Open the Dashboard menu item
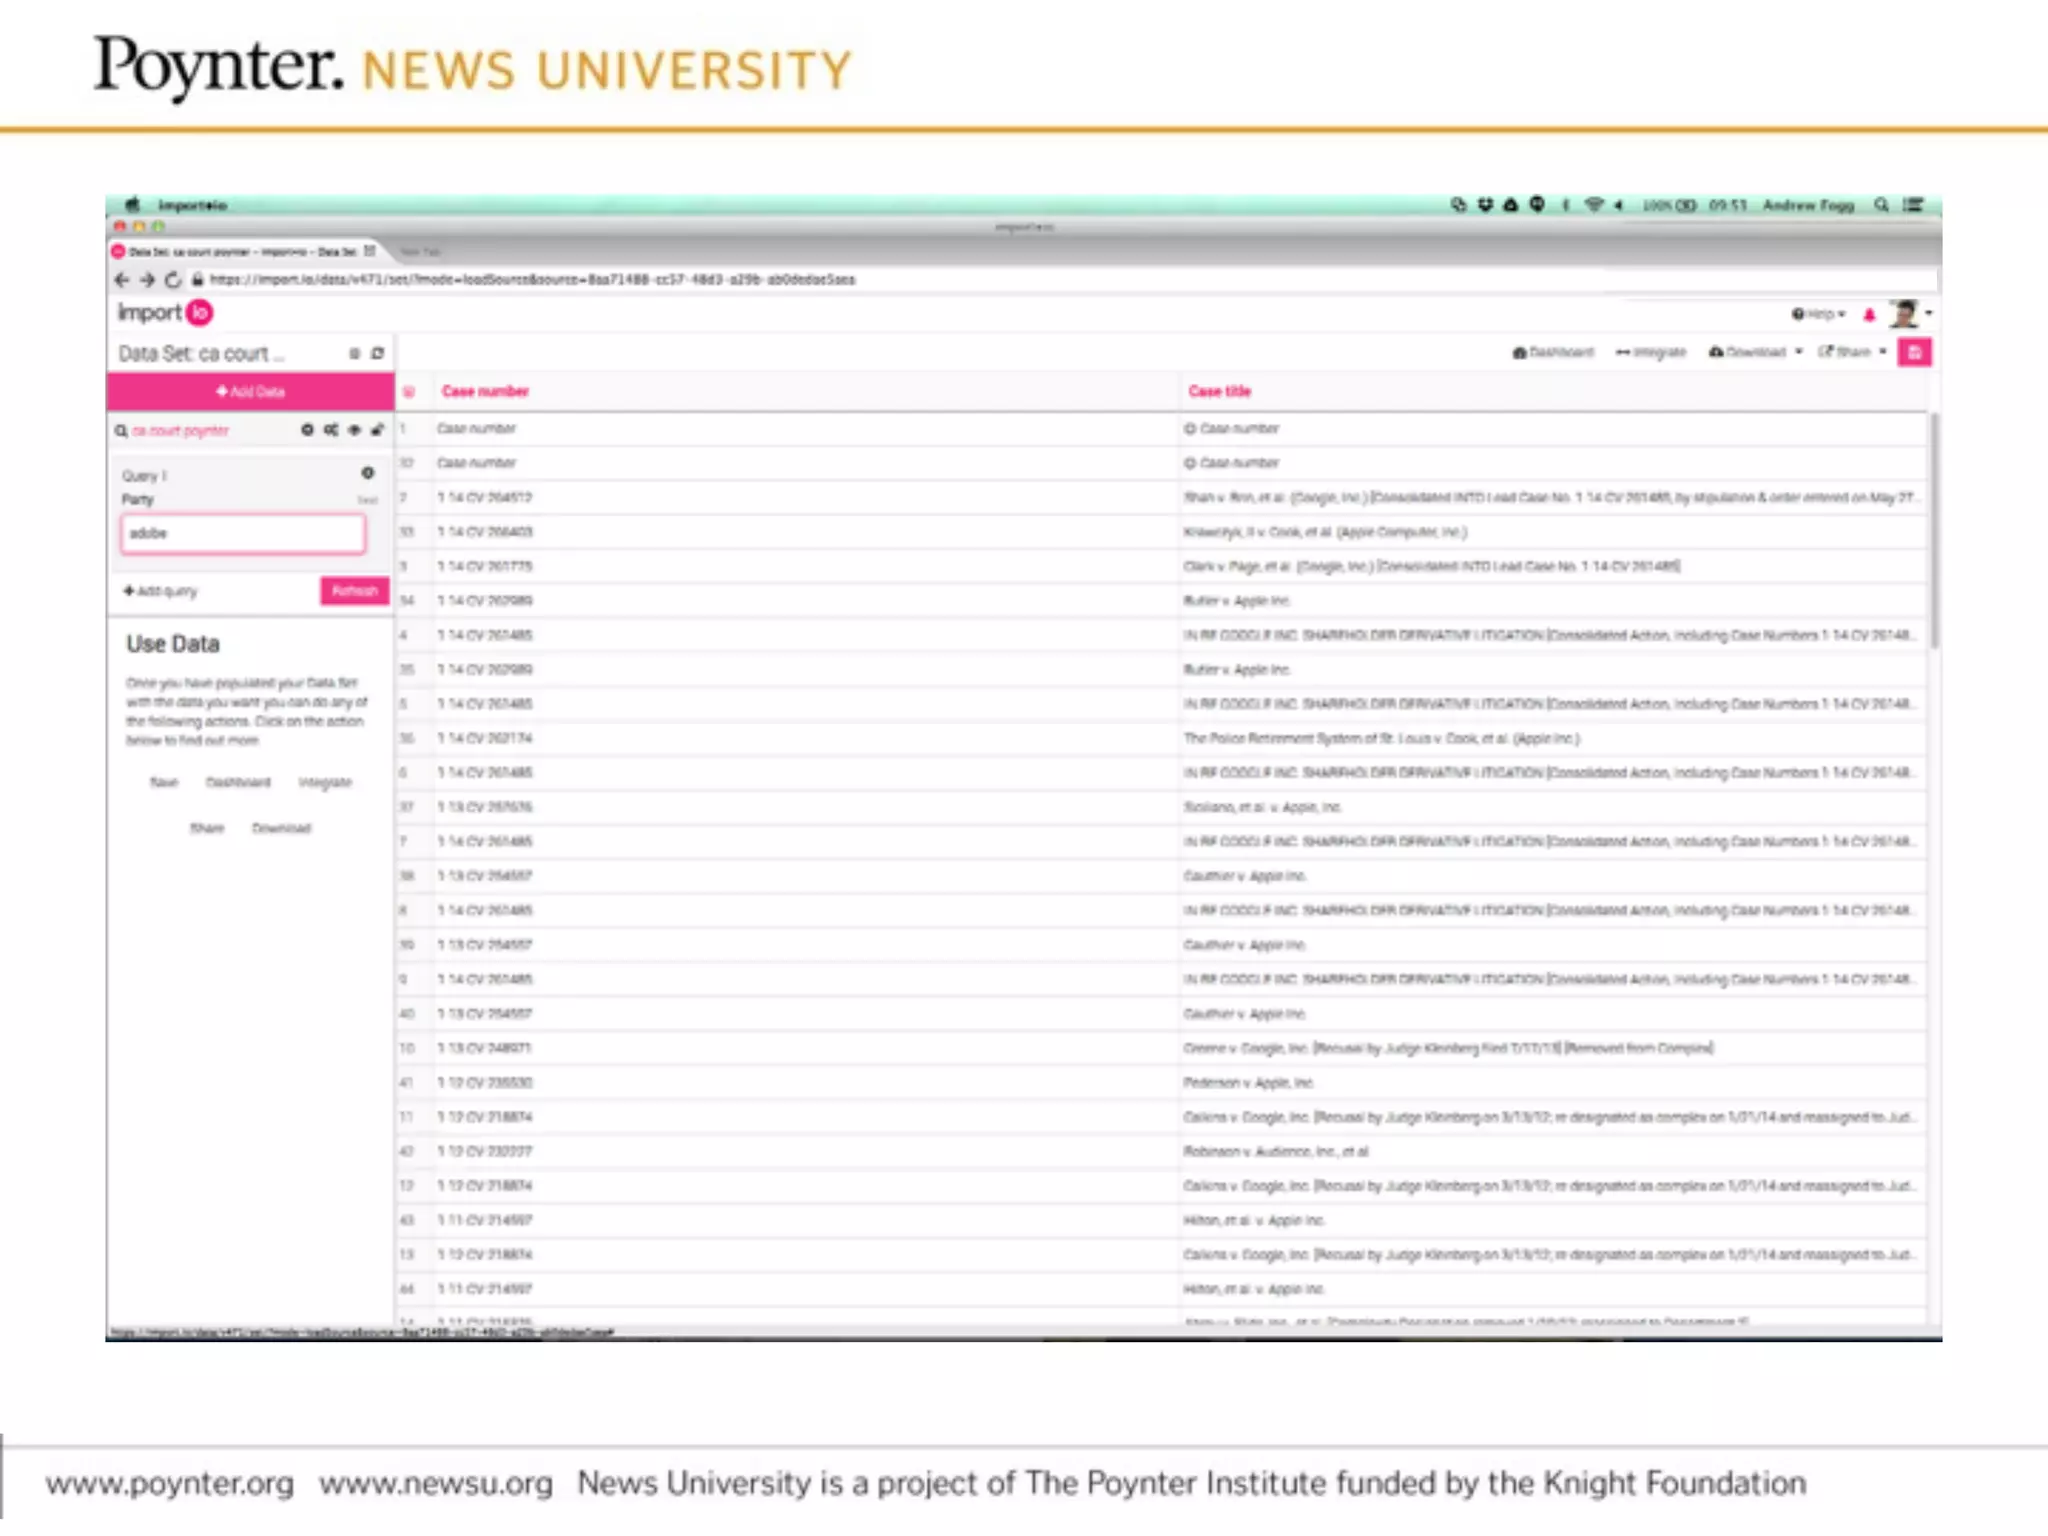Image resolution: width=2048 pixels, height=1536 pixels. 1553,352
